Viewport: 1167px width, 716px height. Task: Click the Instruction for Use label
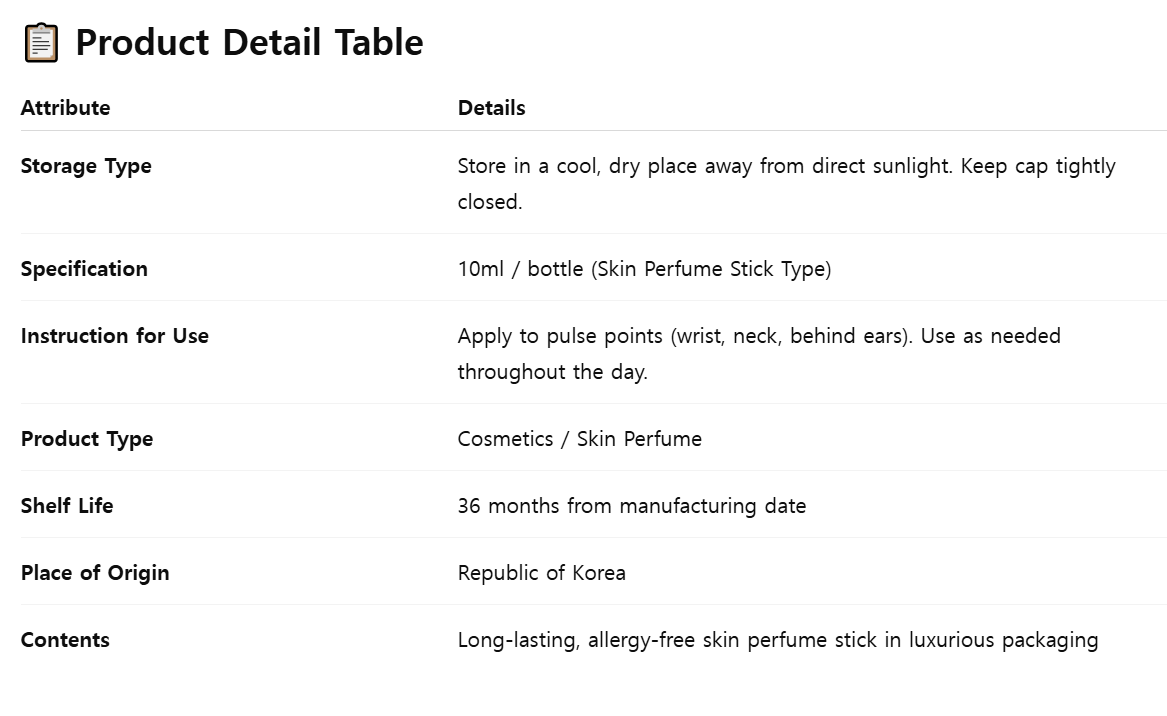tap(115, 336)
